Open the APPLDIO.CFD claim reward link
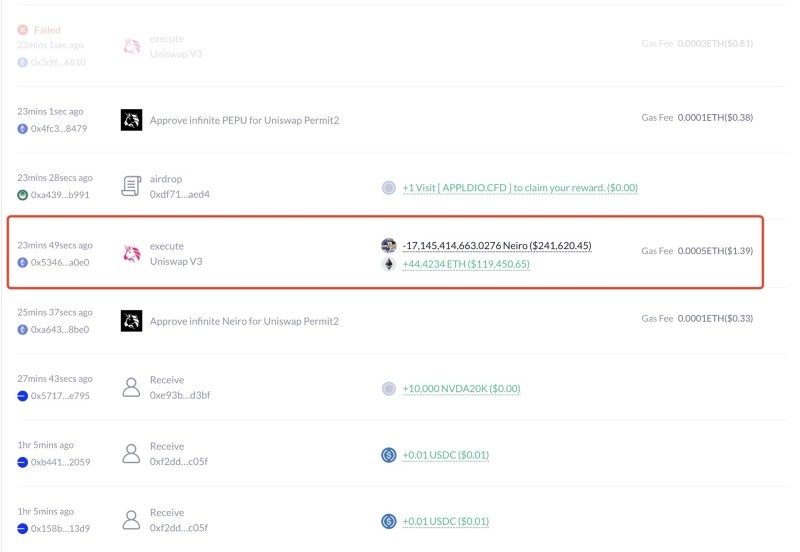The width and height of the screenshot is (800, 552). tap(519, 188)
